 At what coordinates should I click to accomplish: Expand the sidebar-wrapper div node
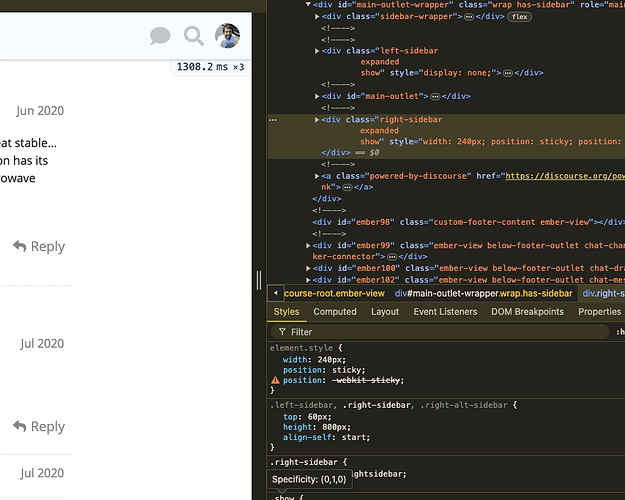317,17
